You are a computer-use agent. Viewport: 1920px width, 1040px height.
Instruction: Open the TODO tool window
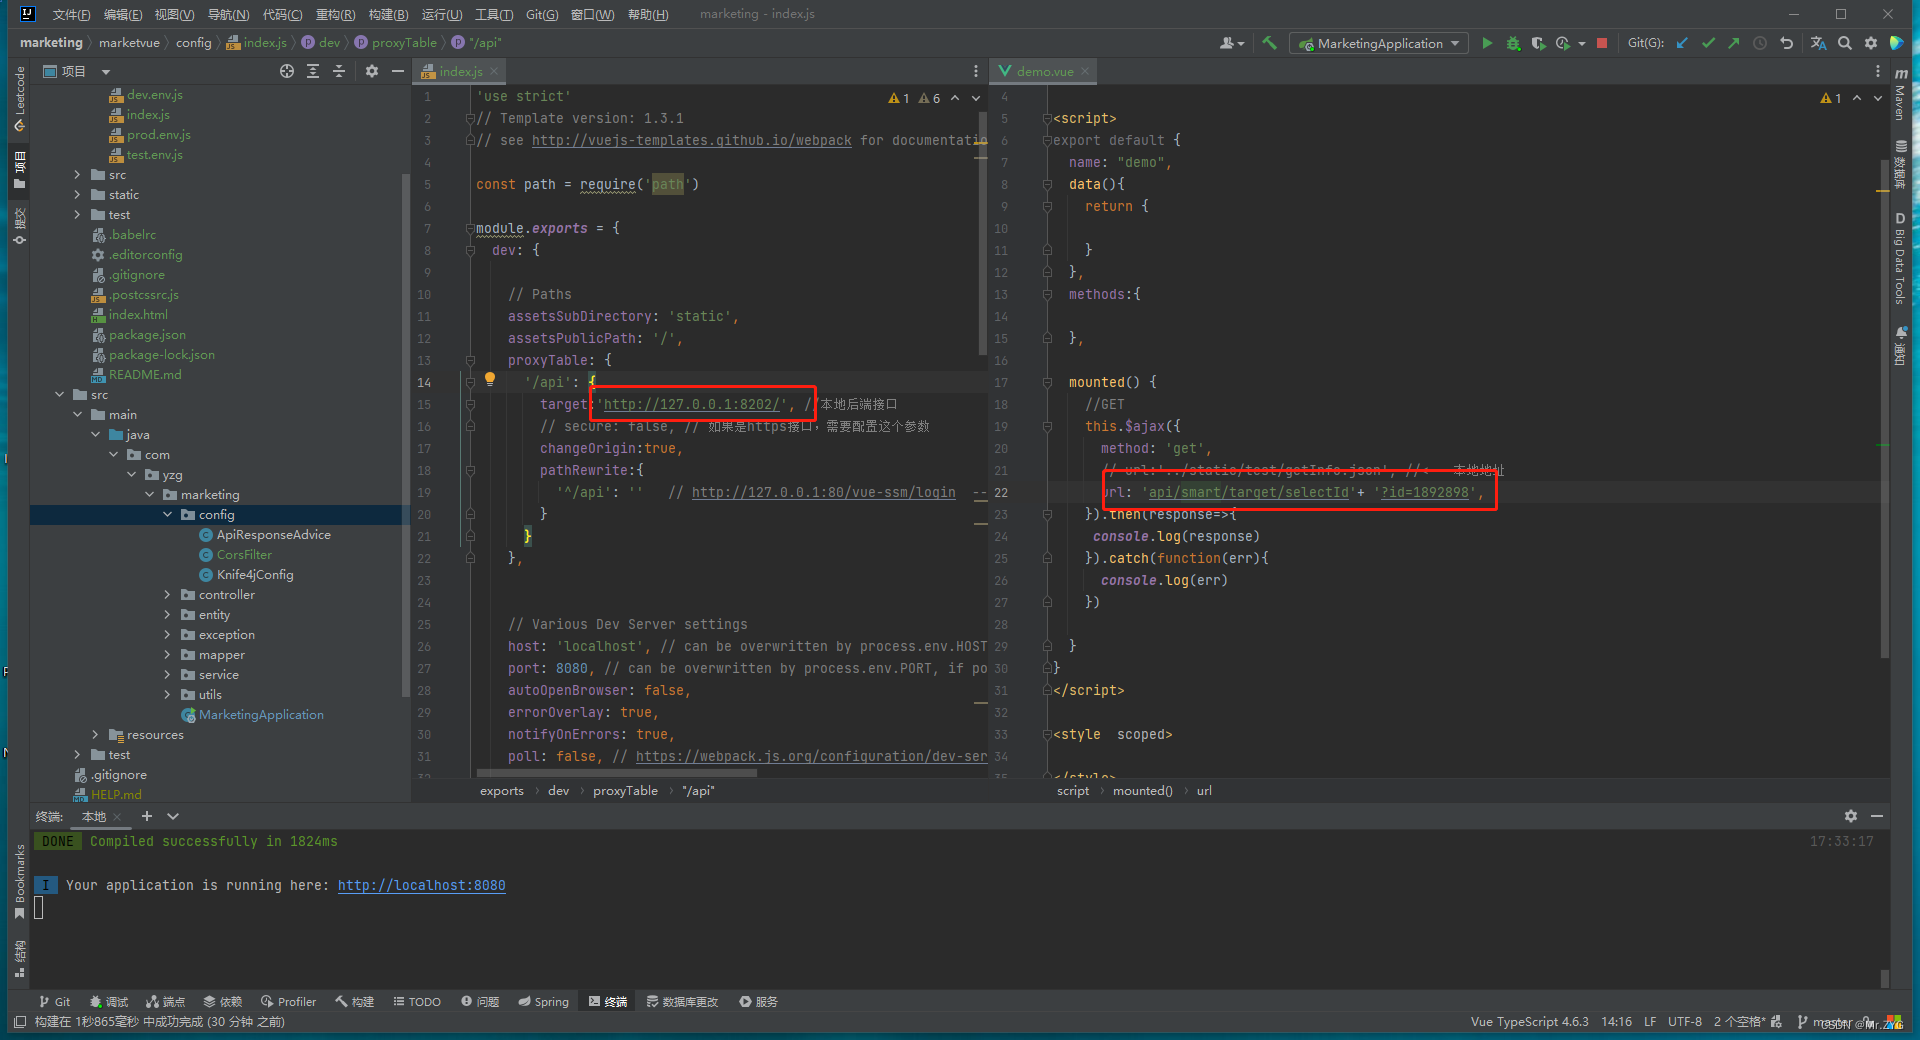[417, 1001]
